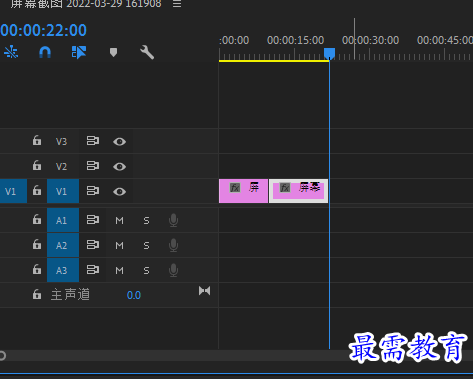Toggle A2 track targeting button
473x379 pixels.
[x=63, y=245]
